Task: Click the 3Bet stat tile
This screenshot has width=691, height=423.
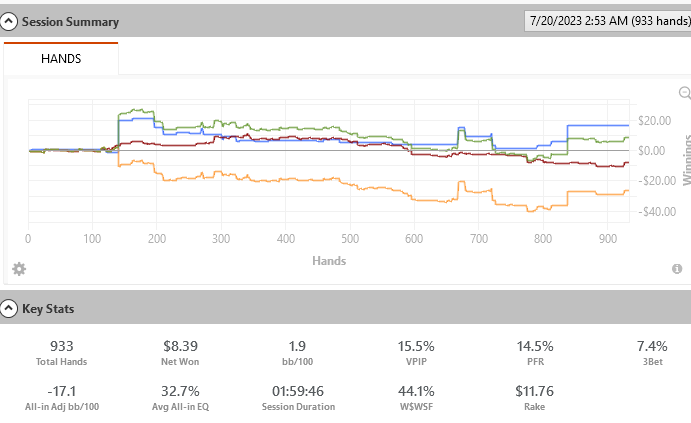Action: [672, 351]
